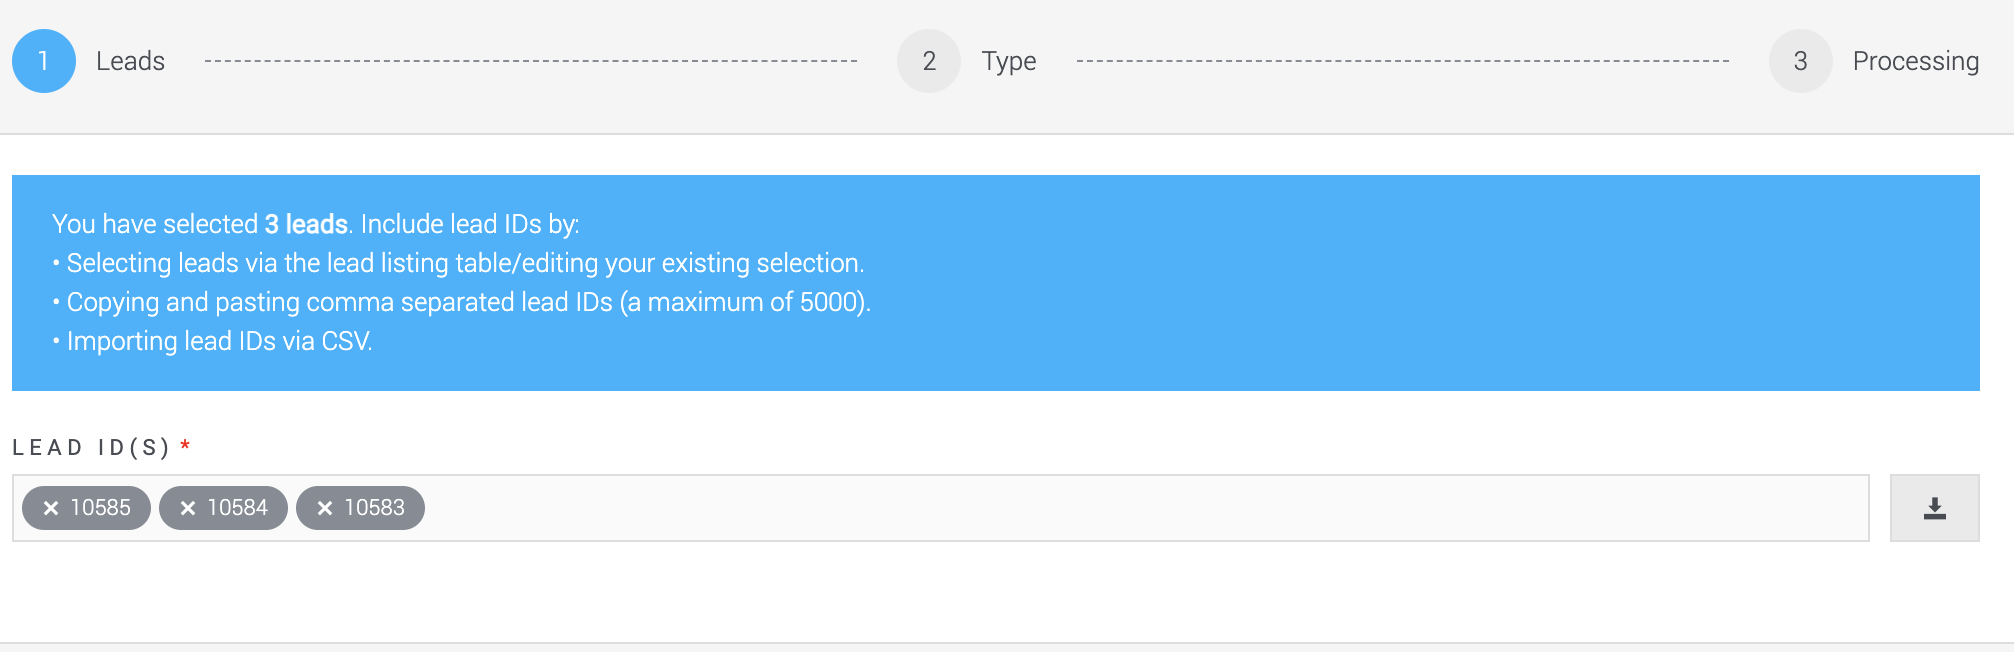Image resolution: width=2014 pixels, height=652 pixels.
Task: Remove lead 10584 using its X icon
Action: 188,508
